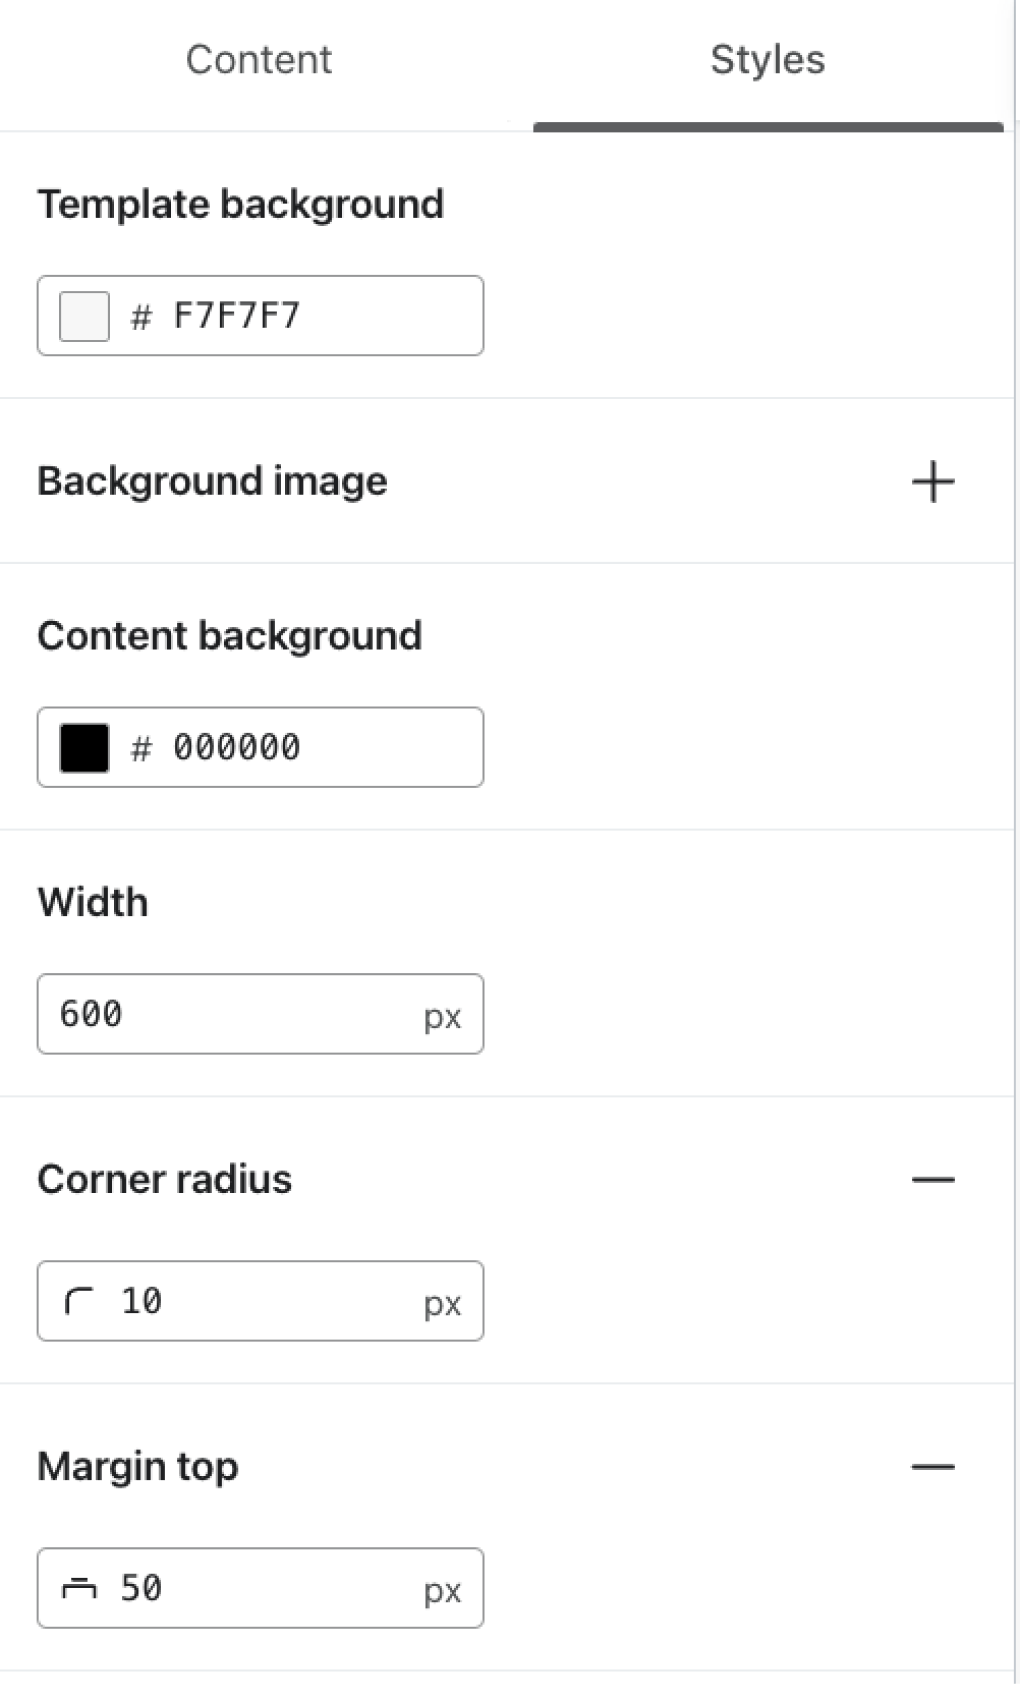Image resolution: width=1020 pixels, height=1684 pixels.
Task: Edit the Corner radius value 10
Action: [250, 1301]
